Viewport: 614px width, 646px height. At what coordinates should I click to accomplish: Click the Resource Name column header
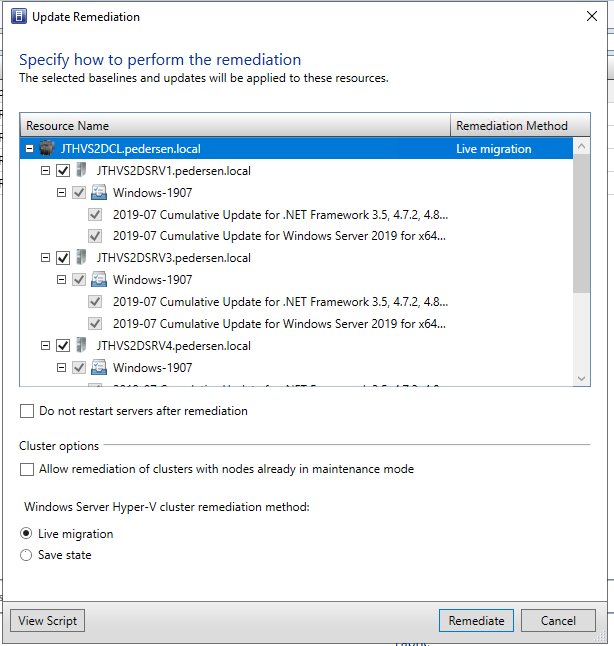pyautogui.click(x=235, y=125)
